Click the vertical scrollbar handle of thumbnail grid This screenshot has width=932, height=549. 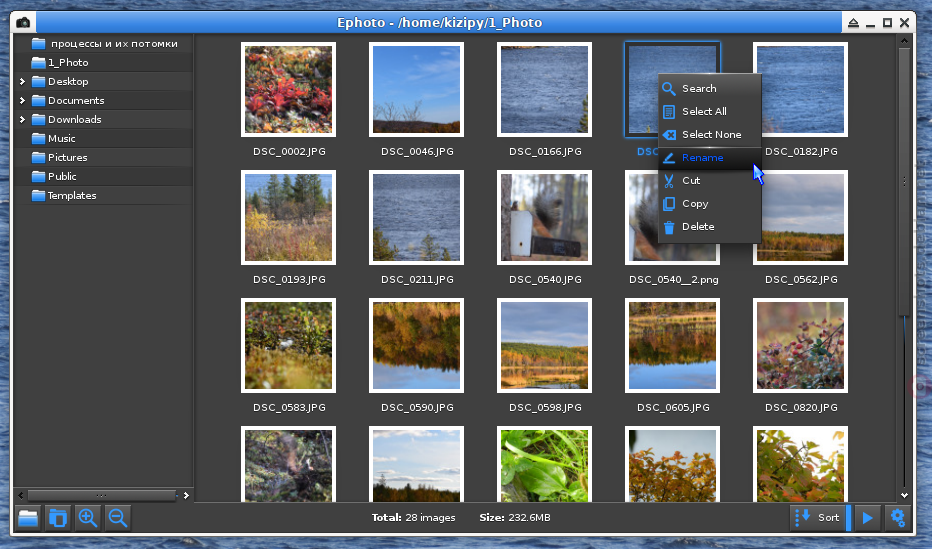coord(904,181)
